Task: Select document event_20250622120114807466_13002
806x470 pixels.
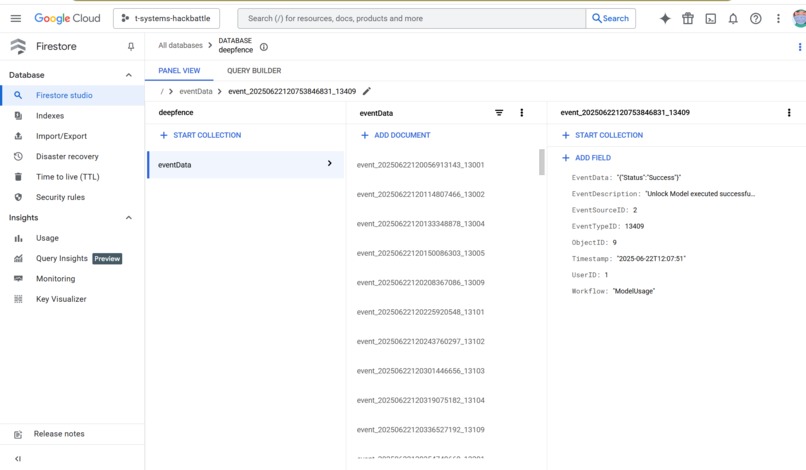Action: (x=420, y=194)
